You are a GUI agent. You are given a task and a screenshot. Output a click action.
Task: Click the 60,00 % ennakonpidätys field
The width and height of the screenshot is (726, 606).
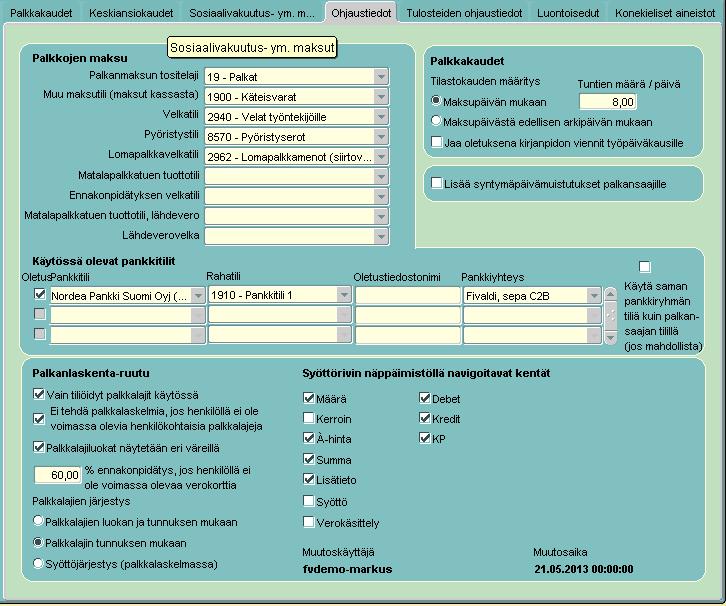coord(57,475)
